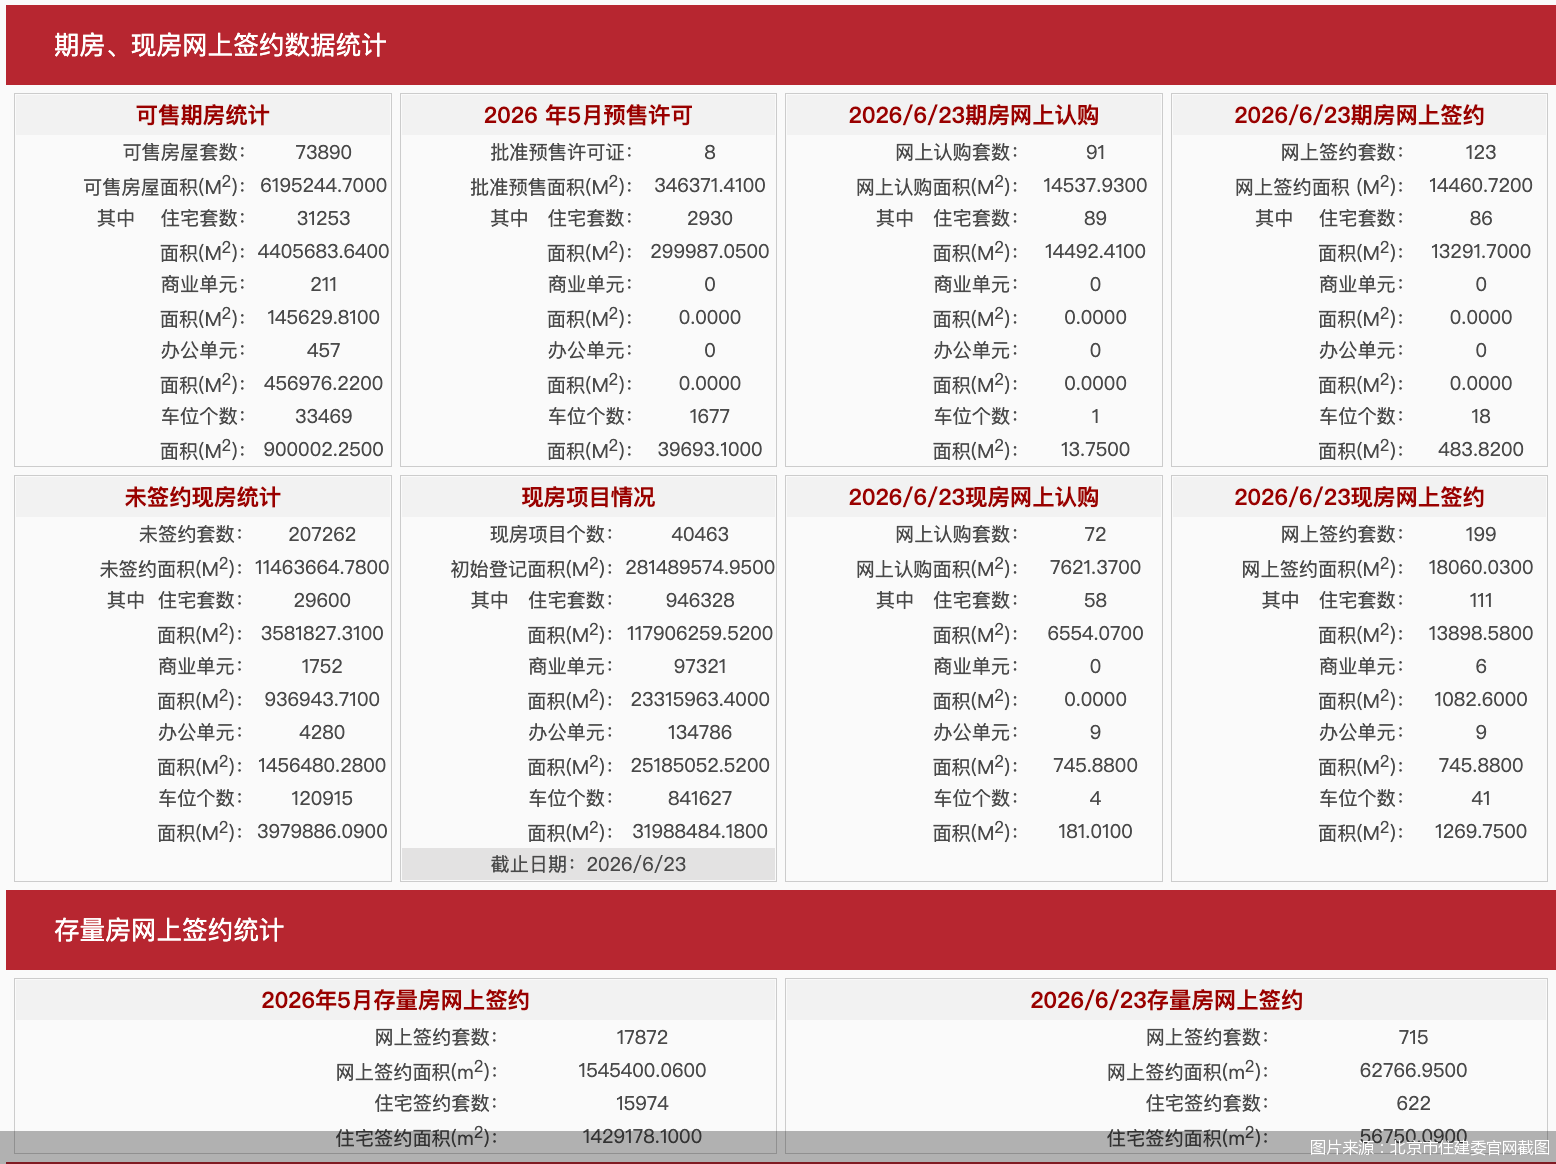
Task: Click the value 13.7500
Action: point(1096,449)
